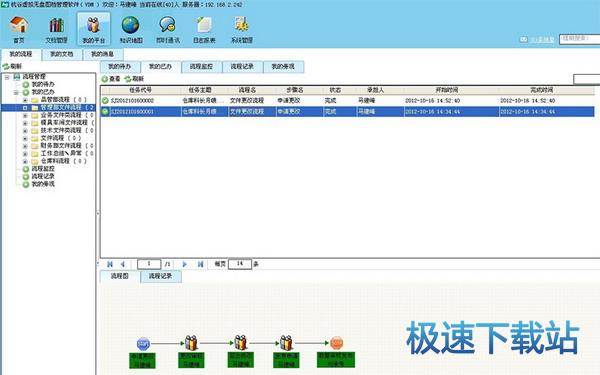Collapse the 我的已办 tree node
The width and height of the screenshot is (600, 375).
coord(16,92)
